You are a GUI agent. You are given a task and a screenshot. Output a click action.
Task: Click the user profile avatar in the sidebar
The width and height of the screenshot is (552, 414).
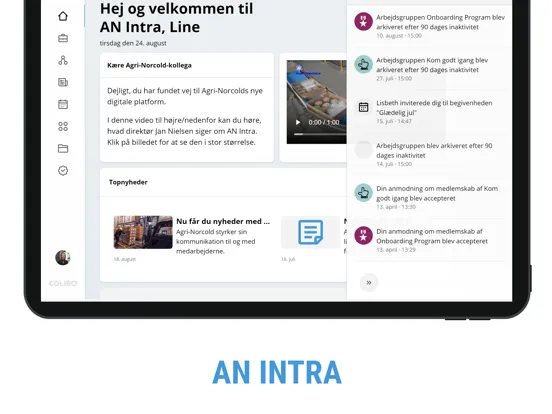(x=63, y=258)
